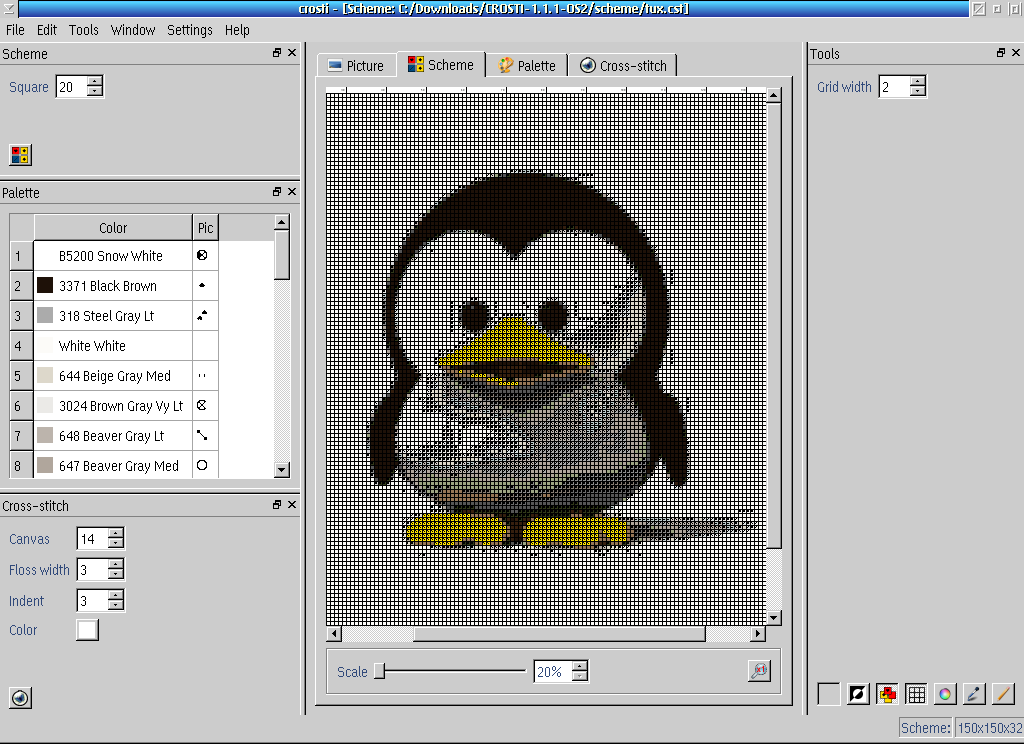Image resolution: width=1024 pixels, height=744 pixels.
Task: Decrease the Square value with down arrow
Action: tap(95, 91)
